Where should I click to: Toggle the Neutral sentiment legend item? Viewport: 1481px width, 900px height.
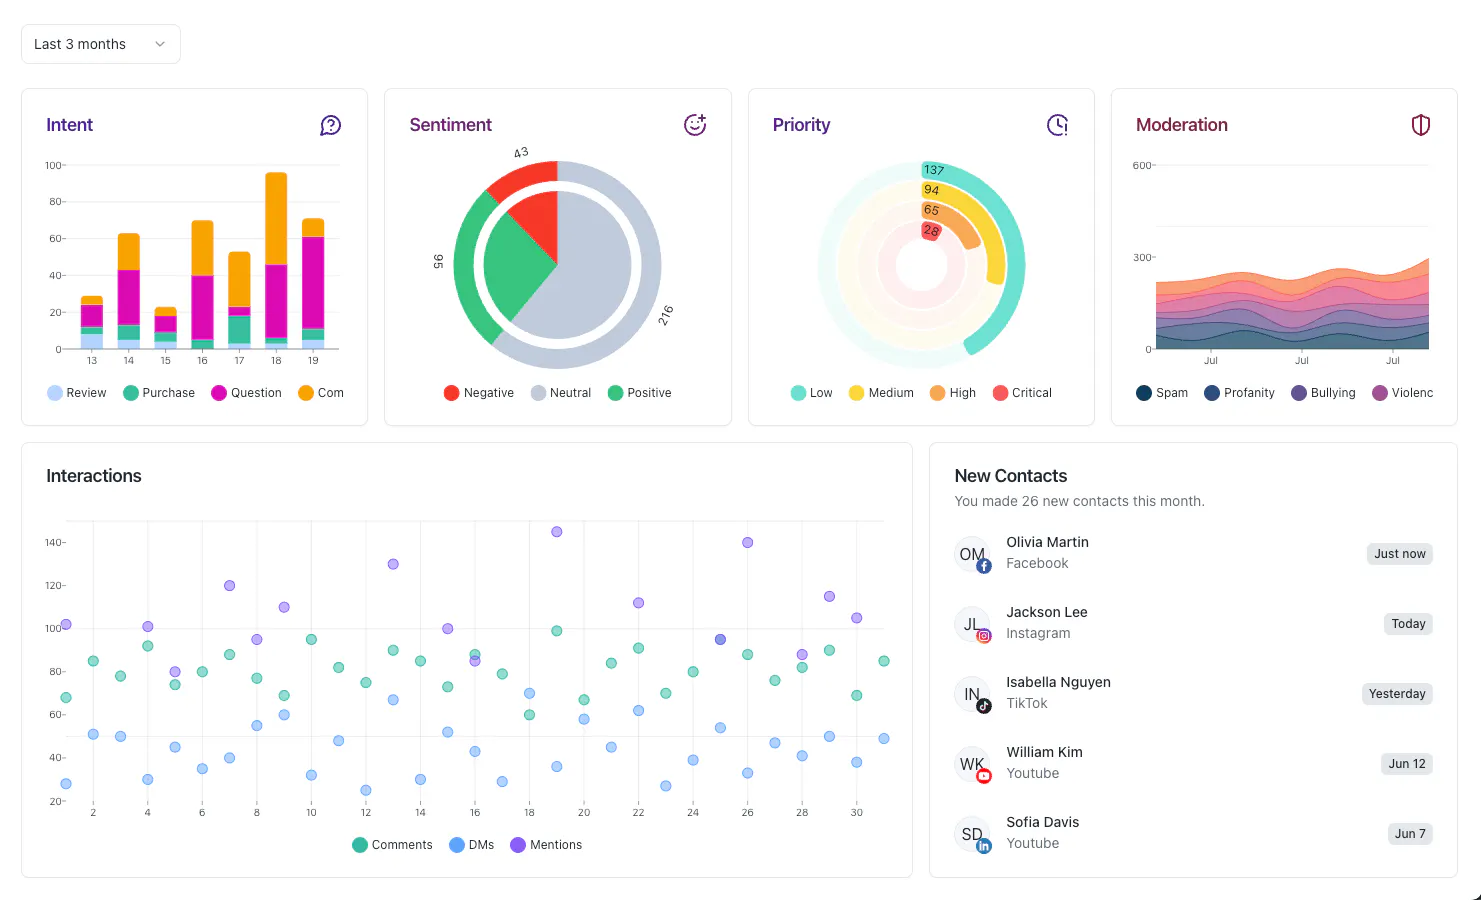(x=561, y=393)
